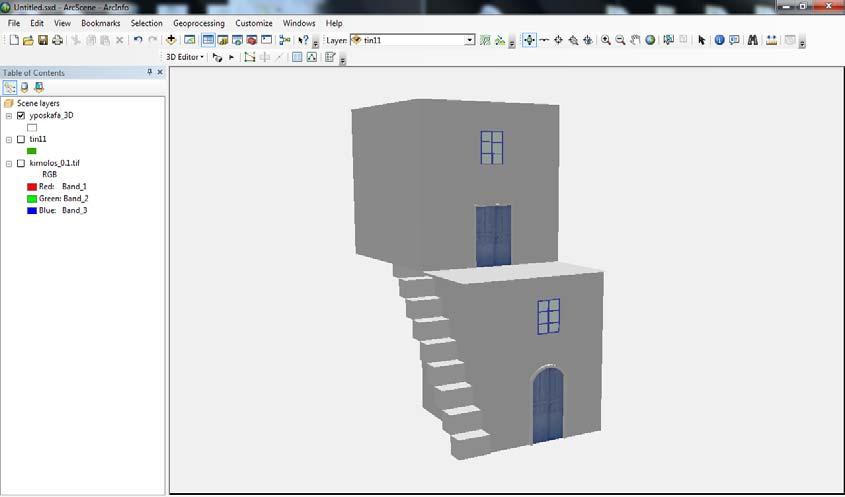The width and height of the screenshot is (845, 497).
Task: Collapse the tin11 layer tree
Action: point(9,140)
